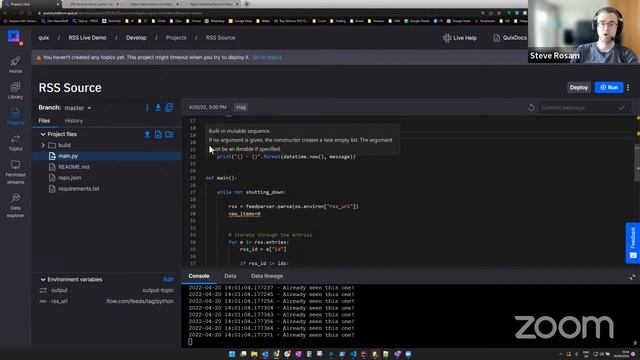Viewport: 640px width, 360px height.
Task: Click the code editor vertical scrollbar
Action: click(638, 163)
